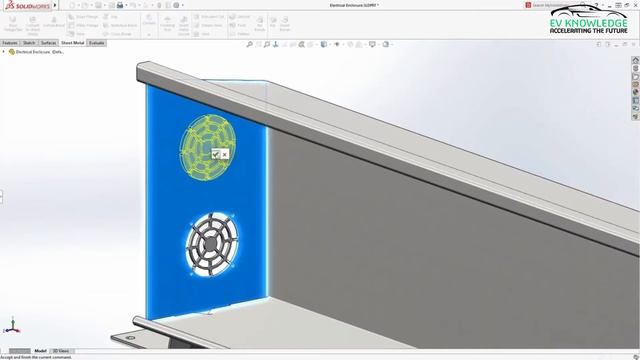The image size is (640, 360).
Task: Select Lofted-Bend tool
Action: coord(53,22)
